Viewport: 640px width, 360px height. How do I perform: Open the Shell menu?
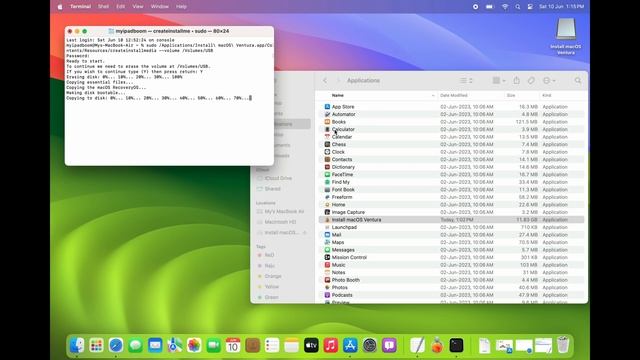point(103,7)
